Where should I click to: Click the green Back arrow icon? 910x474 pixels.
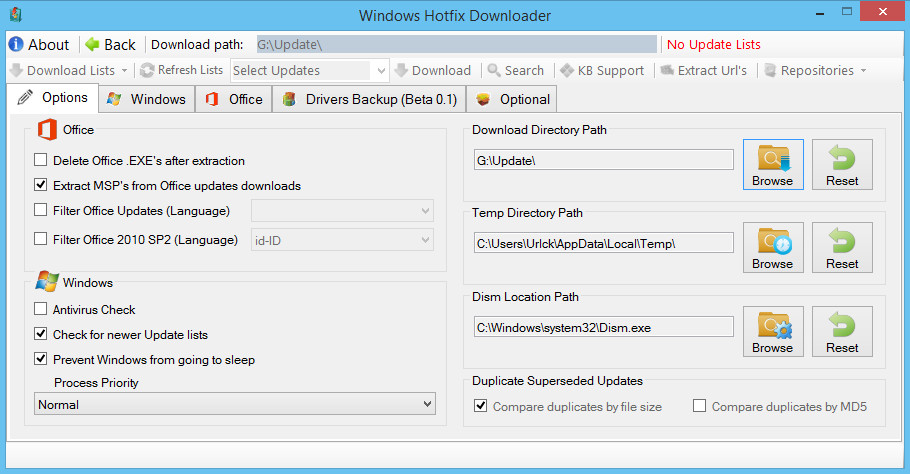click(x=92, y=44)
